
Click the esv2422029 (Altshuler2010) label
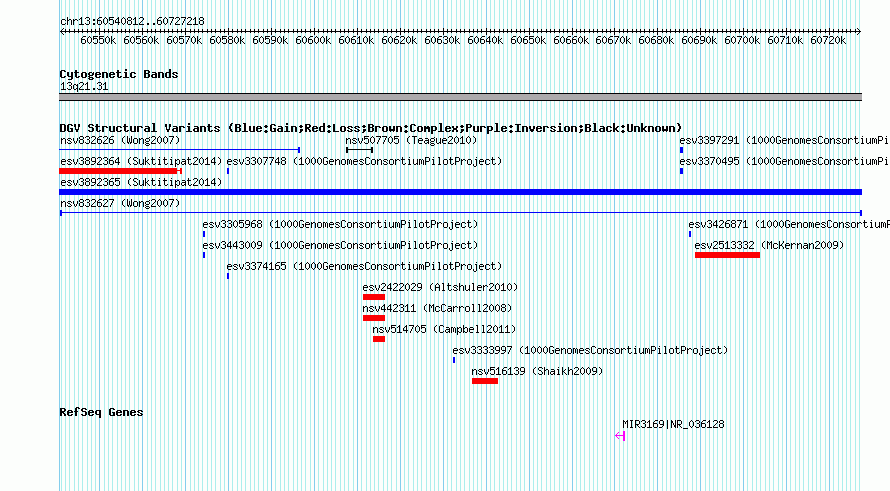coord(440,287)
